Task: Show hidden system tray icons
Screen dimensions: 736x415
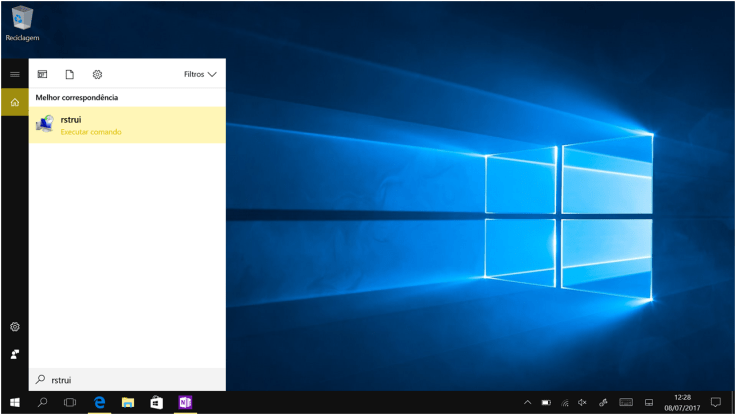Action: pyautogui.click(x=527, y=403)
